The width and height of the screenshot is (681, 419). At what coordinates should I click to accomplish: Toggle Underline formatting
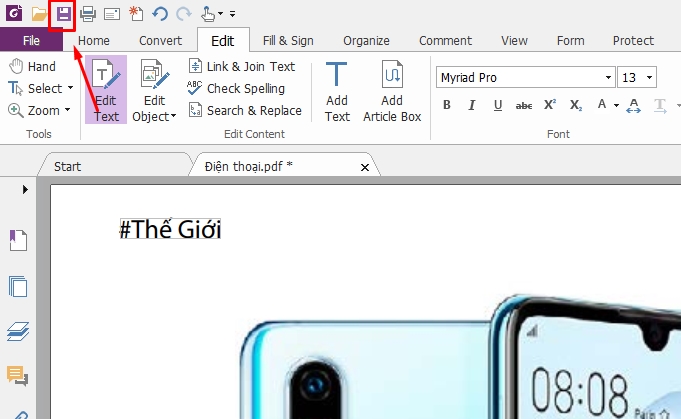click(x=498, y=105)
